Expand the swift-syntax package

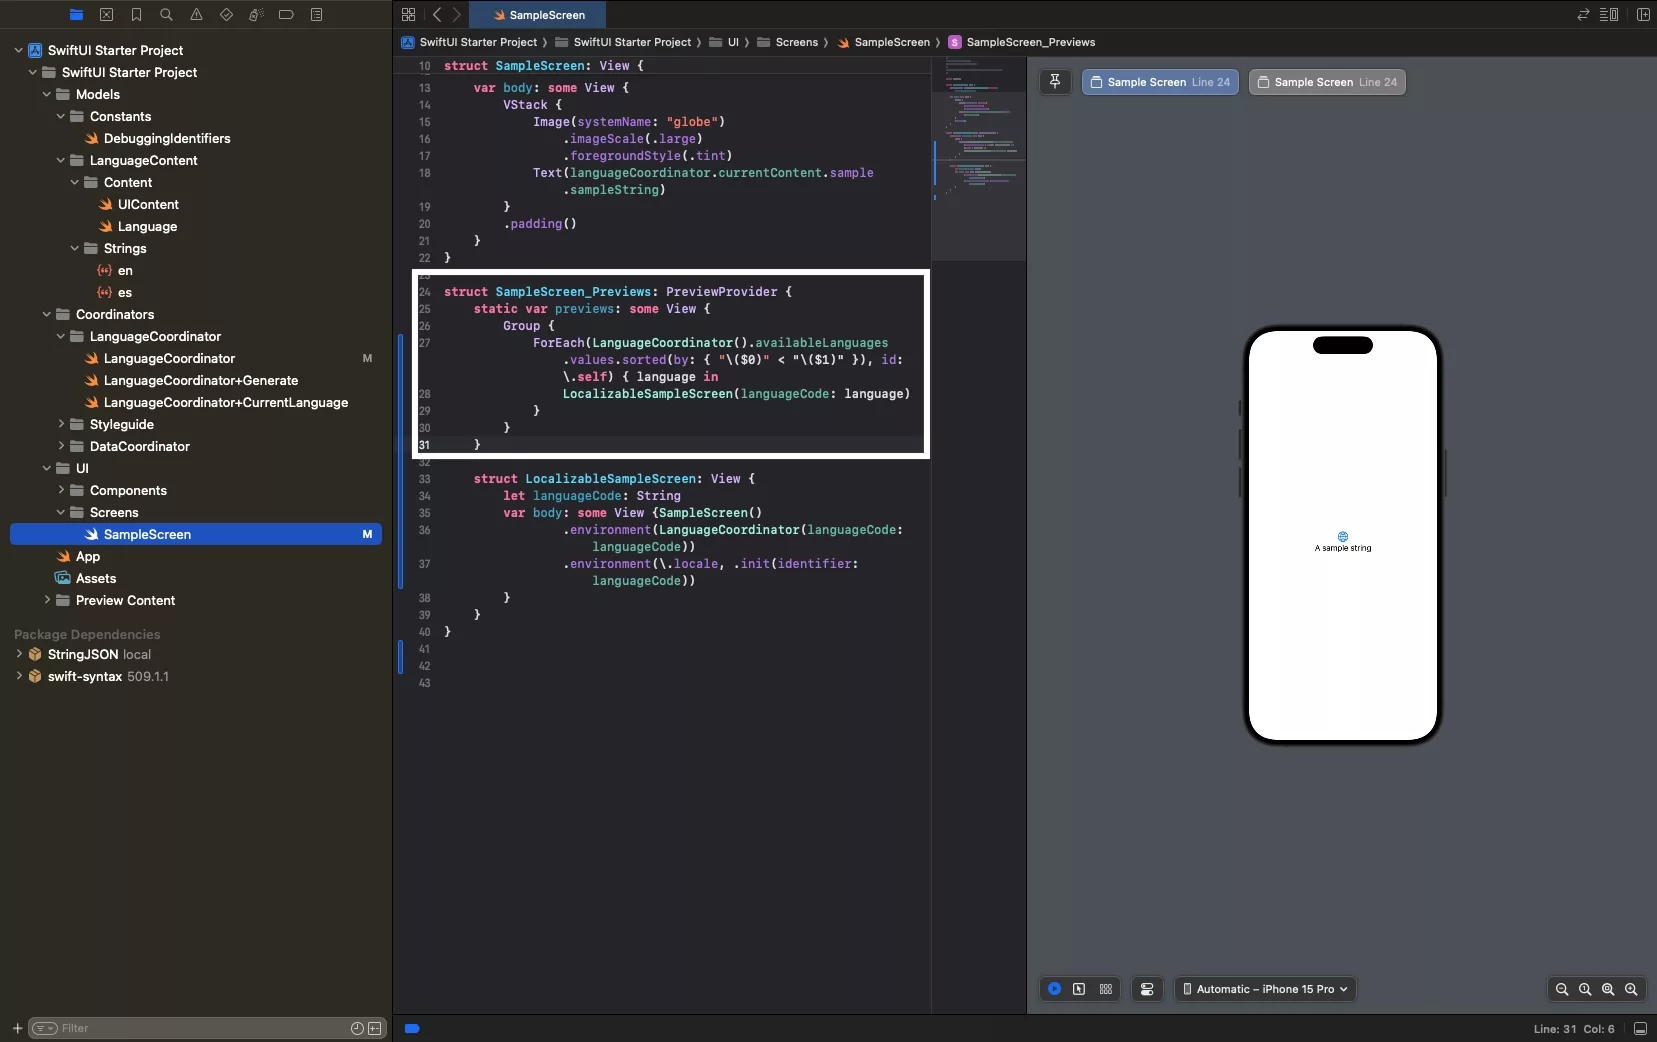pos(18,676)
